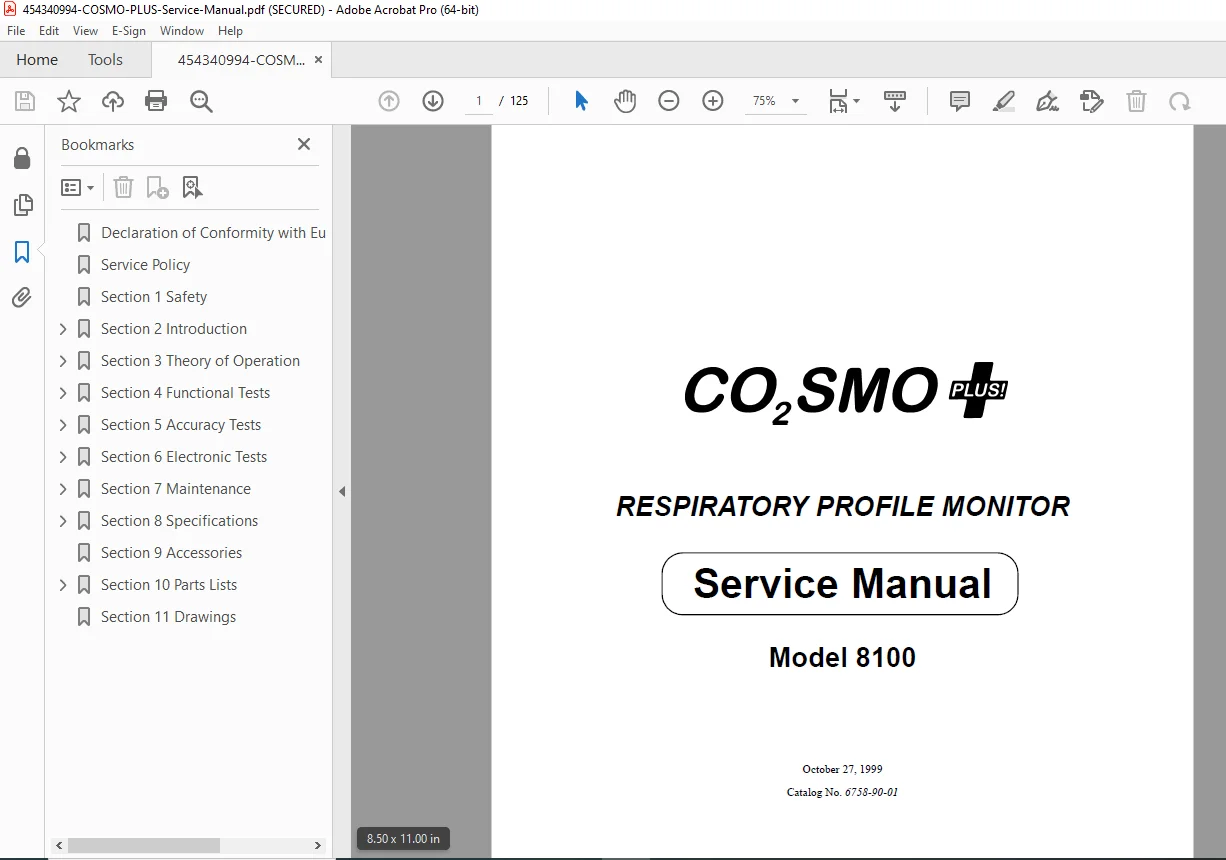1226x860 pixels.
Task: Open the Sign document tool
Action: [x=1047, y=101]
